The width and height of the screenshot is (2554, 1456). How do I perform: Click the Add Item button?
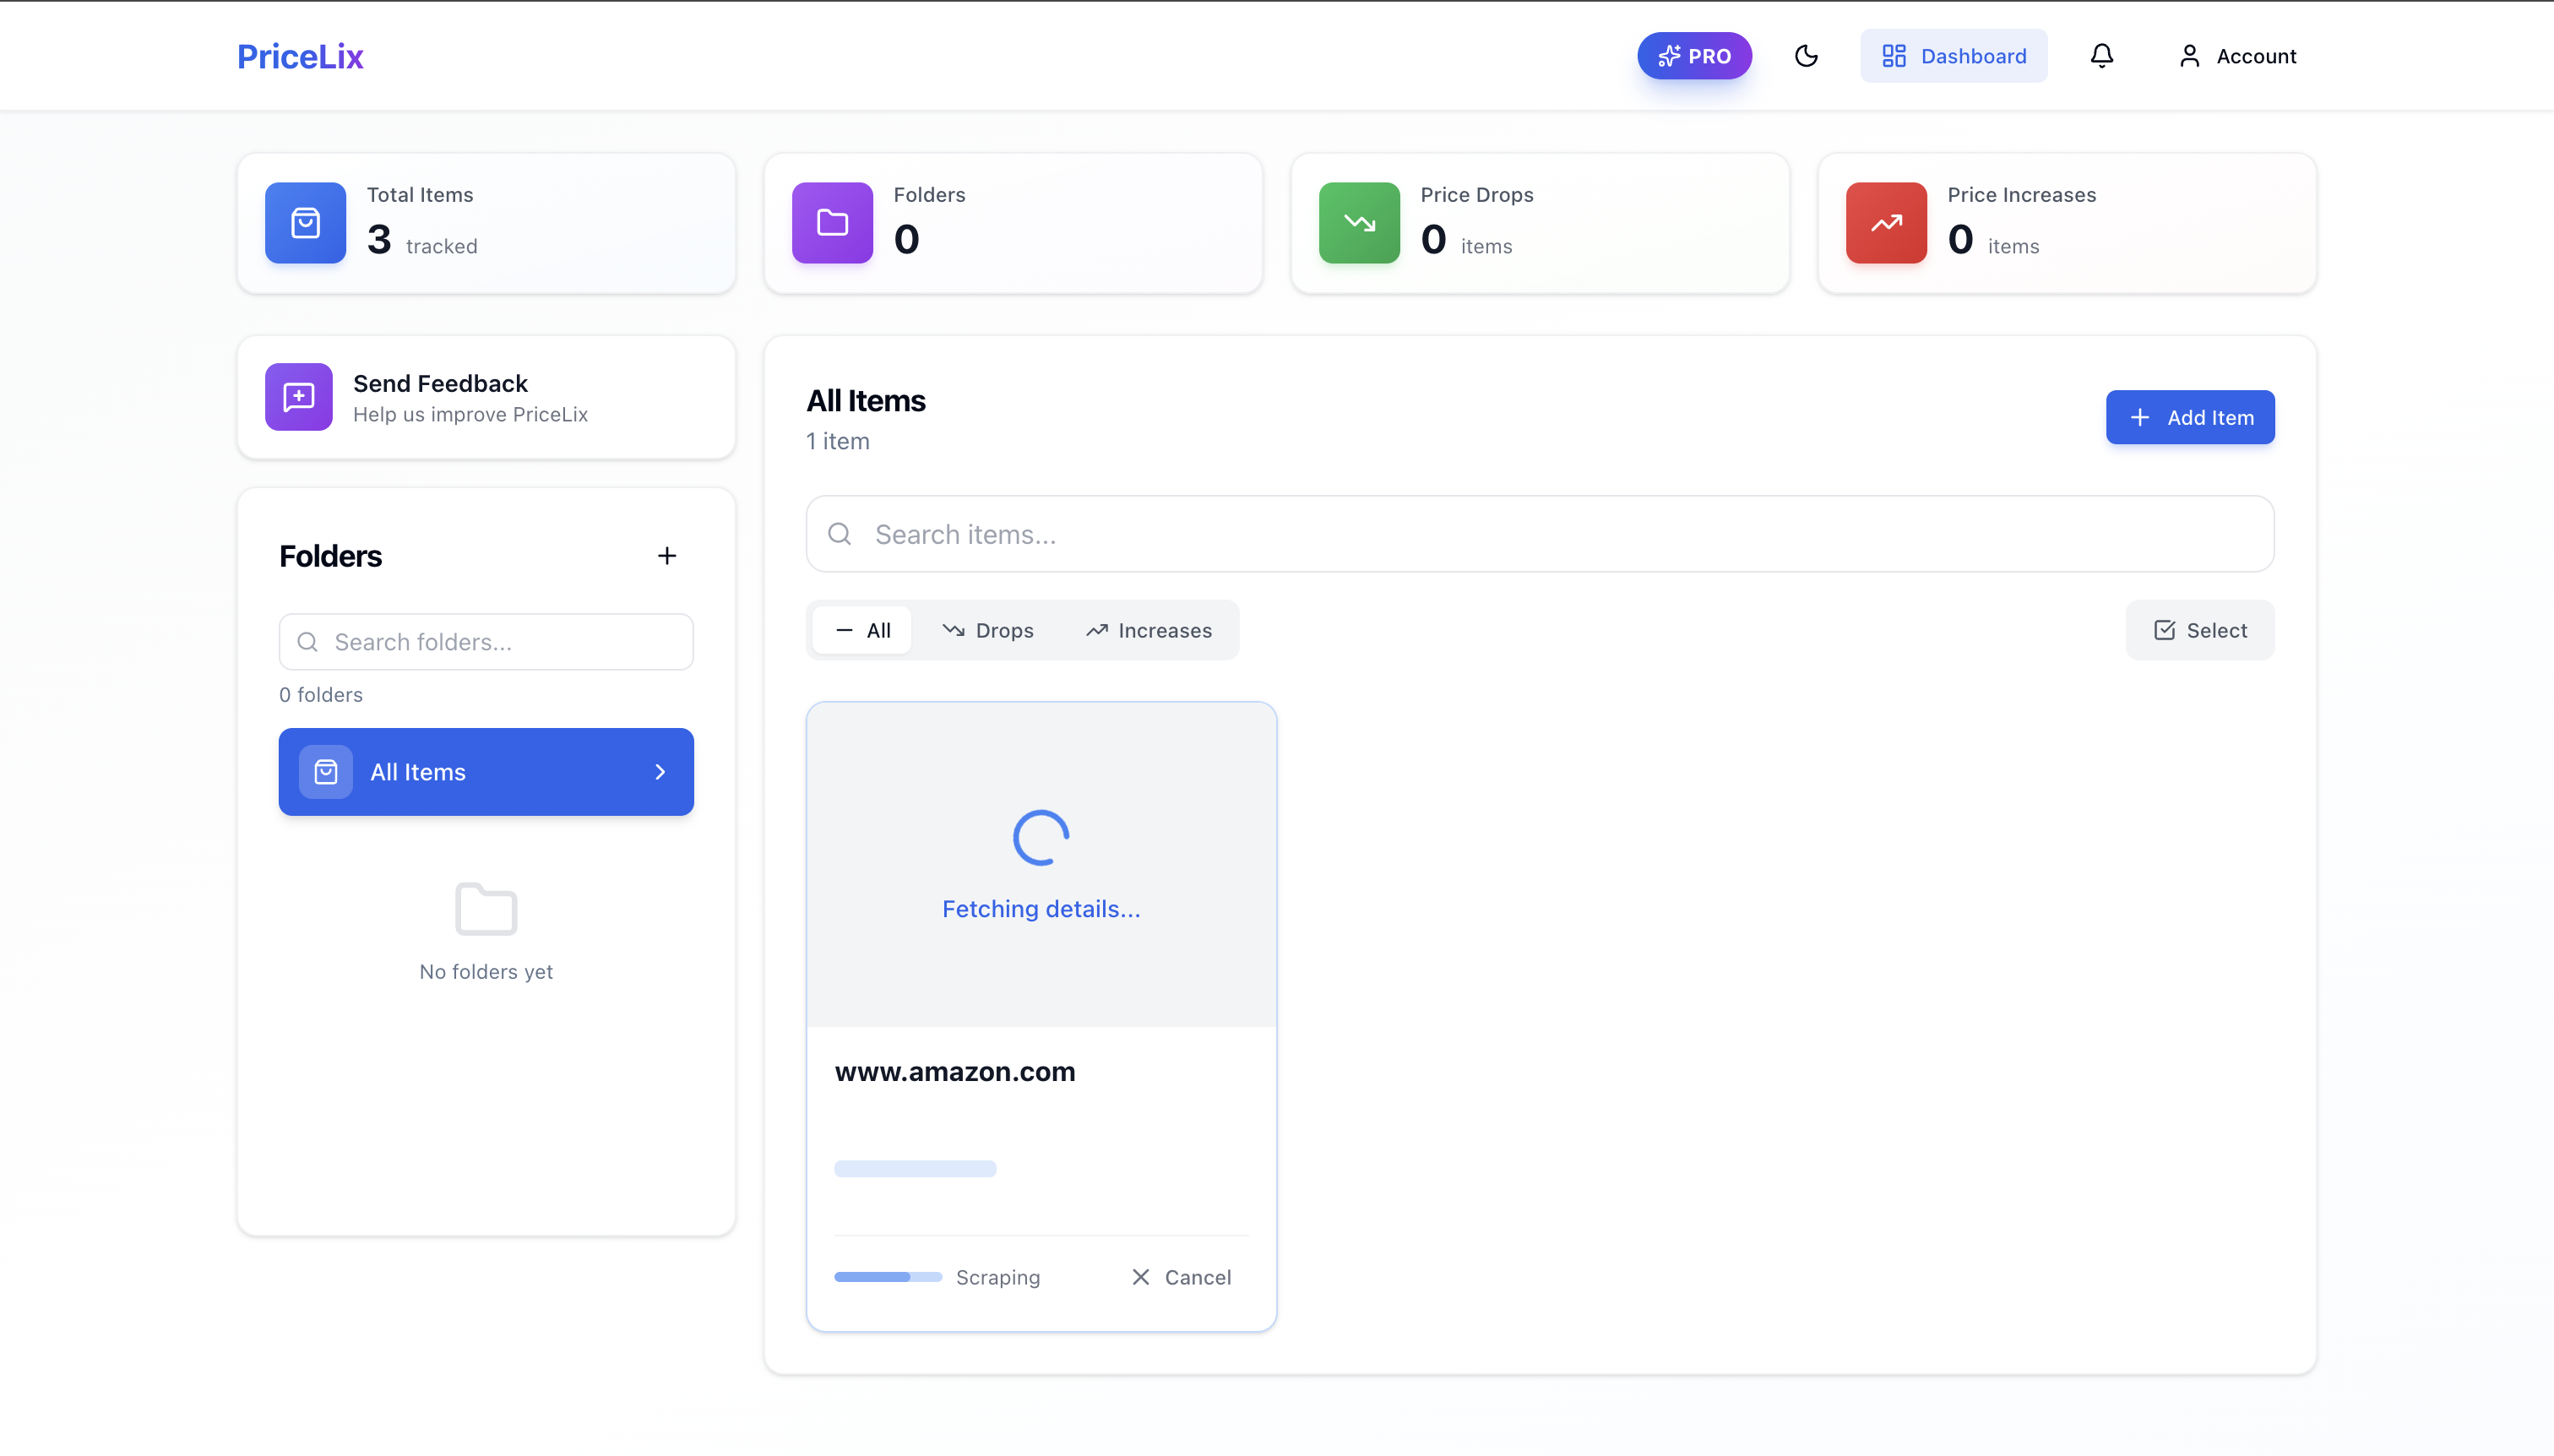click(x=2189, y=416)
